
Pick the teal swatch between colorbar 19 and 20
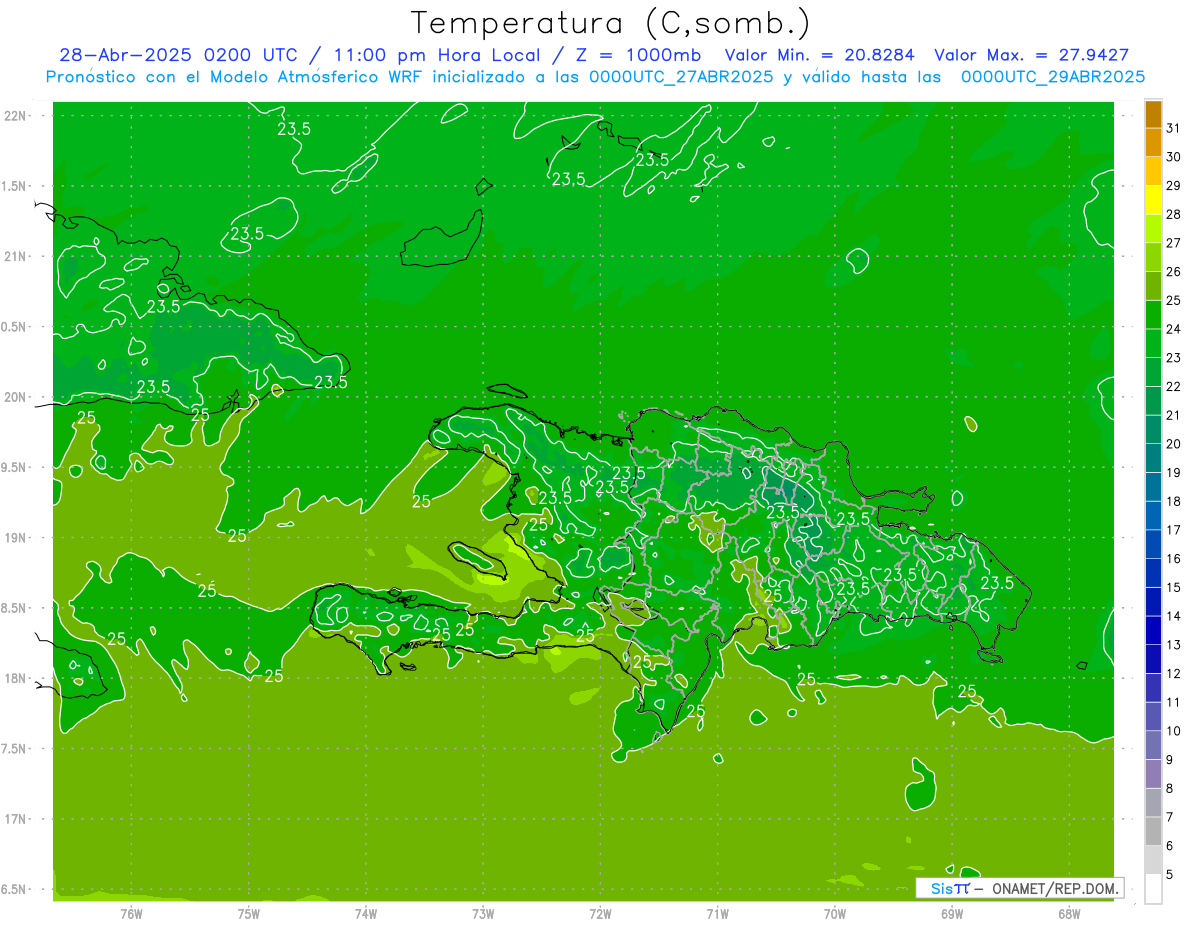1154,458
